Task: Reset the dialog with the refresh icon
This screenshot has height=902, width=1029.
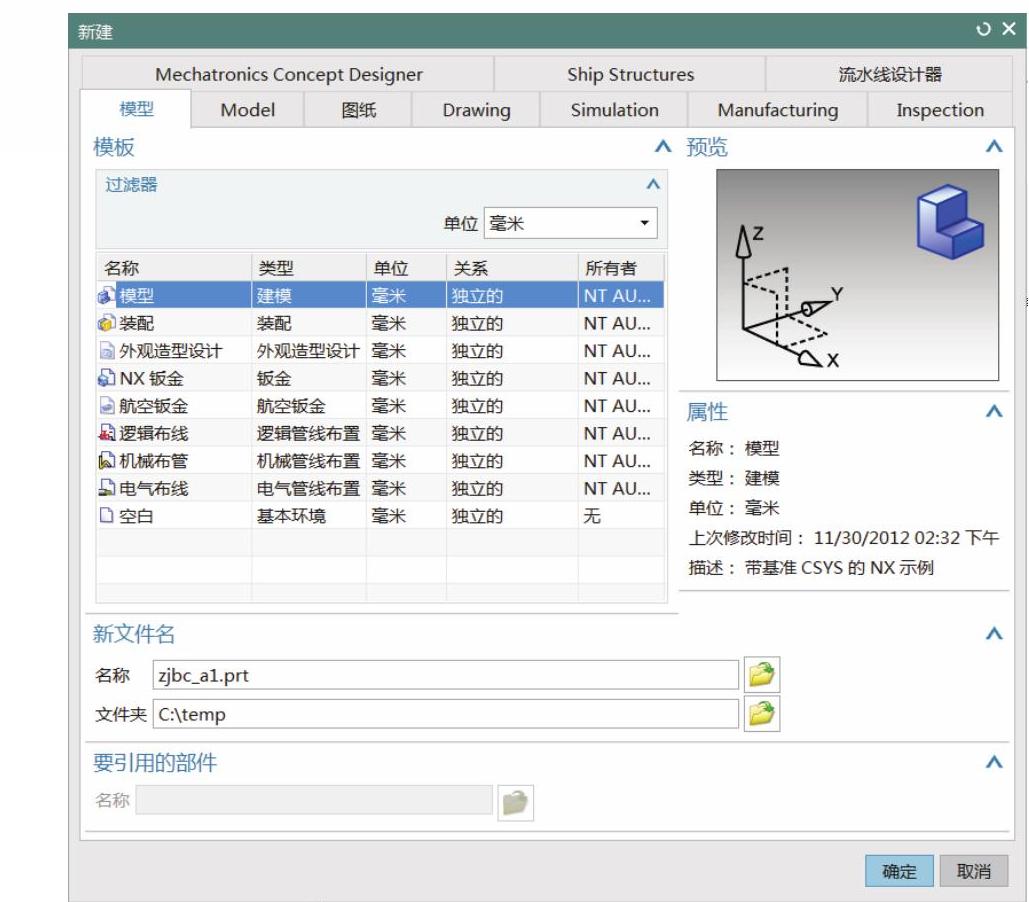Action: point(982,29)
